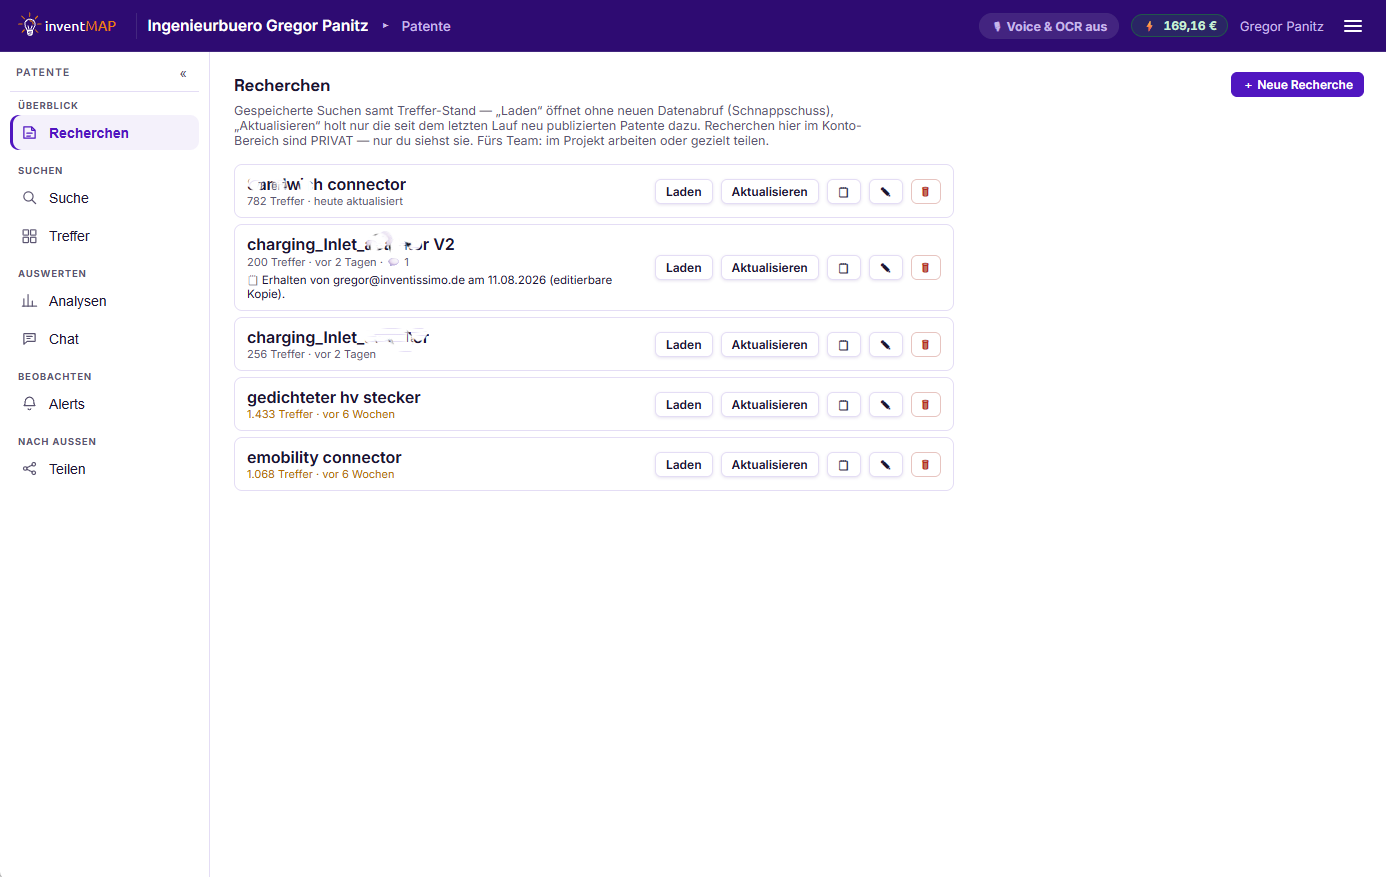The image size is (1386, 877).
Task: Click the document icon beside Recherchen
Action: [30, 133]
